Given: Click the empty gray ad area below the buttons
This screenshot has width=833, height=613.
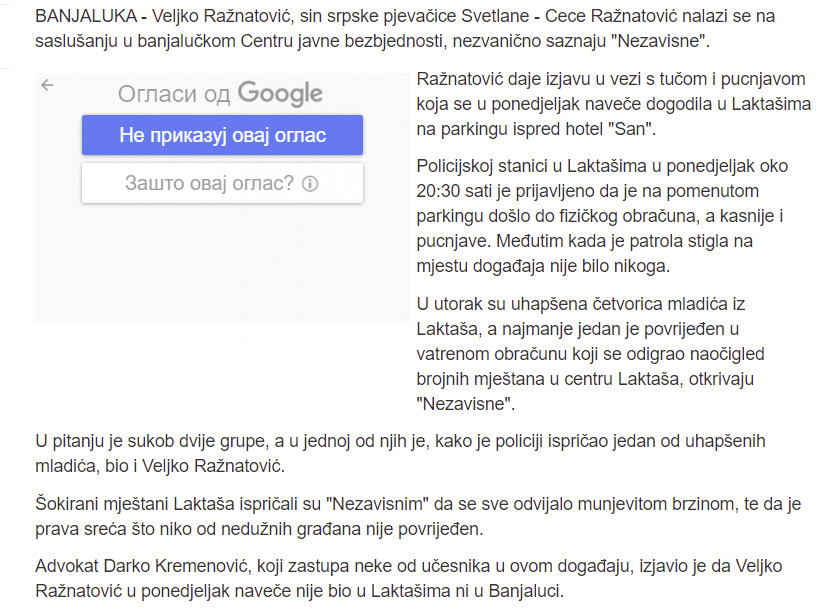Looking at the screenshot, I should tap(222, 263).
